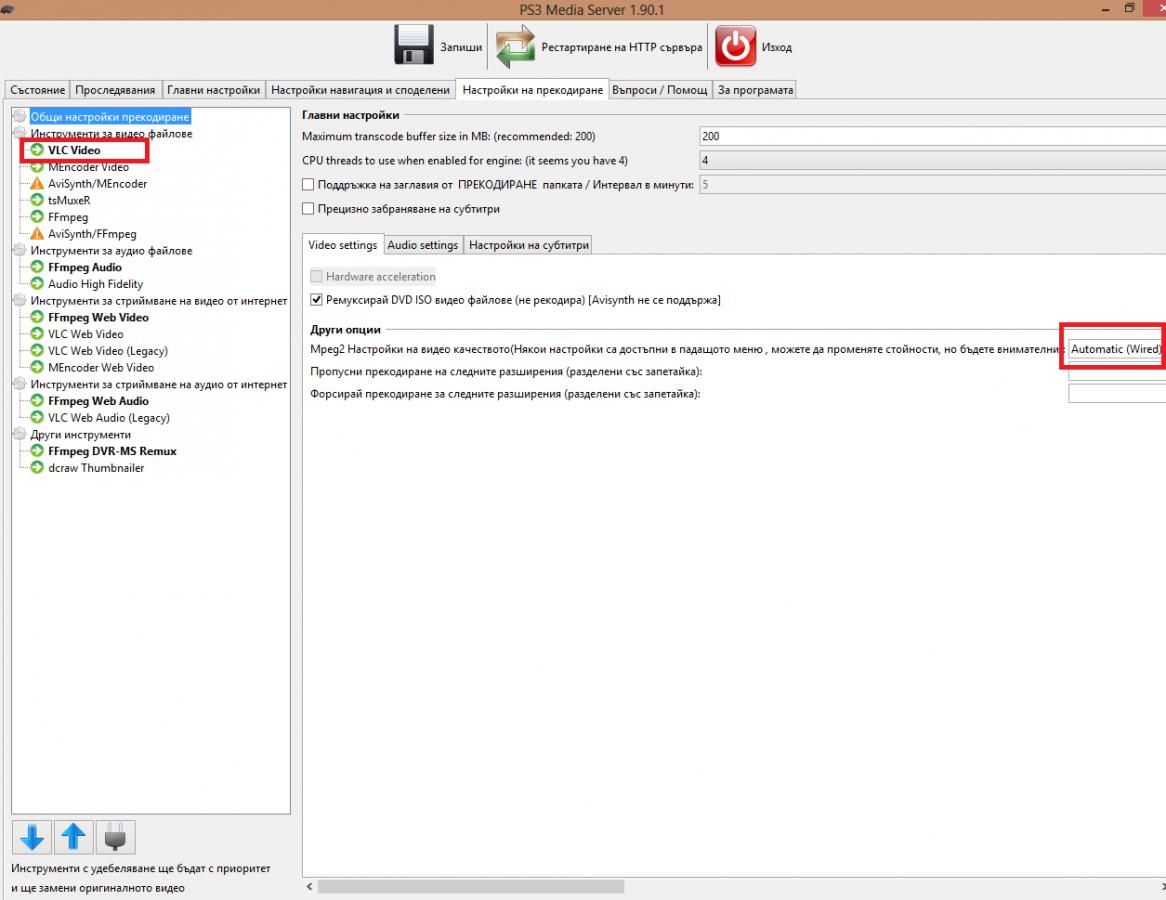
Task: Select dcraw Thumbnailer tree entry
Action: (x=96, y=468)
